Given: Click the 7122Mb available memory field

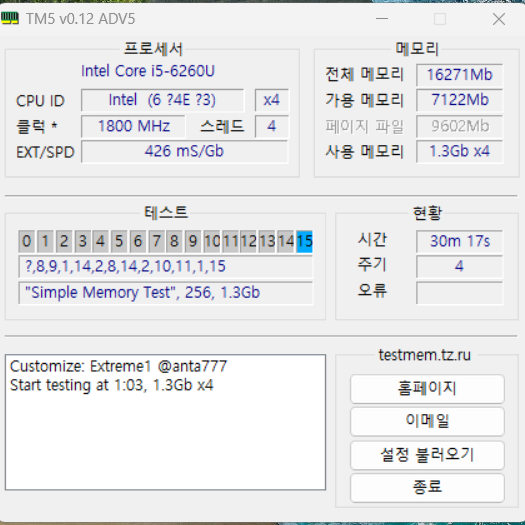Looking at the screenshot, I should 459,100.
